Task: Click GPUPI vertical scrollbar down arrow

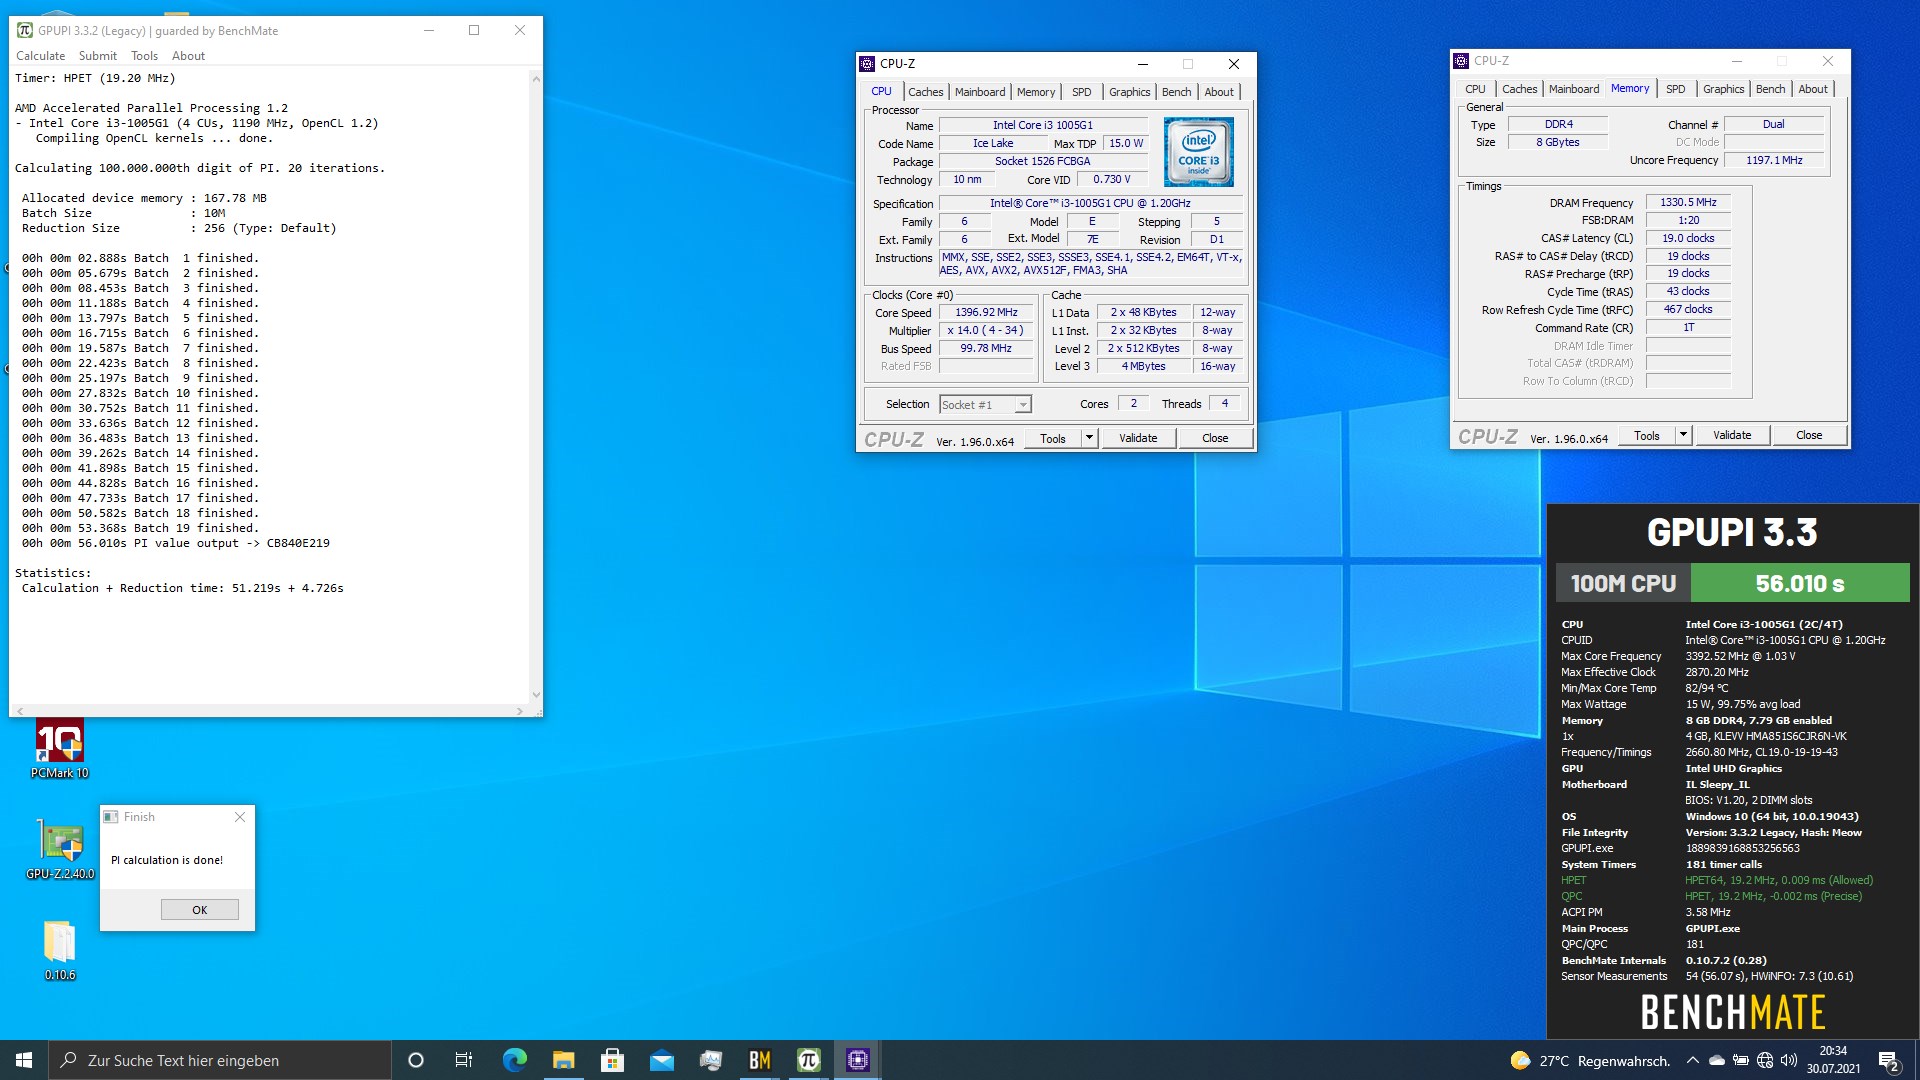Action: [x=536, y=694]
